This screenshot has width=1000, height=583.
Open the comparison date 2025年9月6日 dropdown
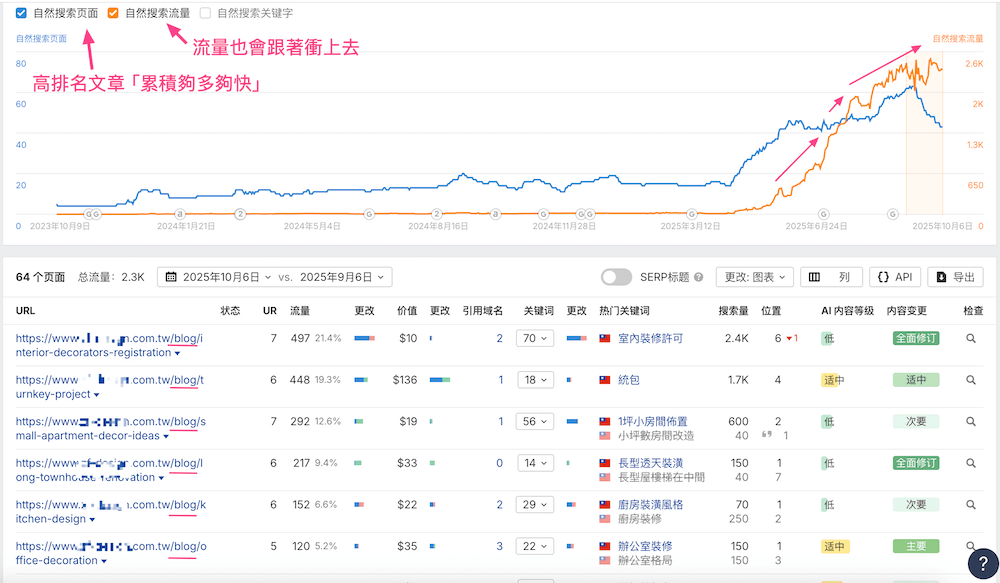click(x=345, y=277)
